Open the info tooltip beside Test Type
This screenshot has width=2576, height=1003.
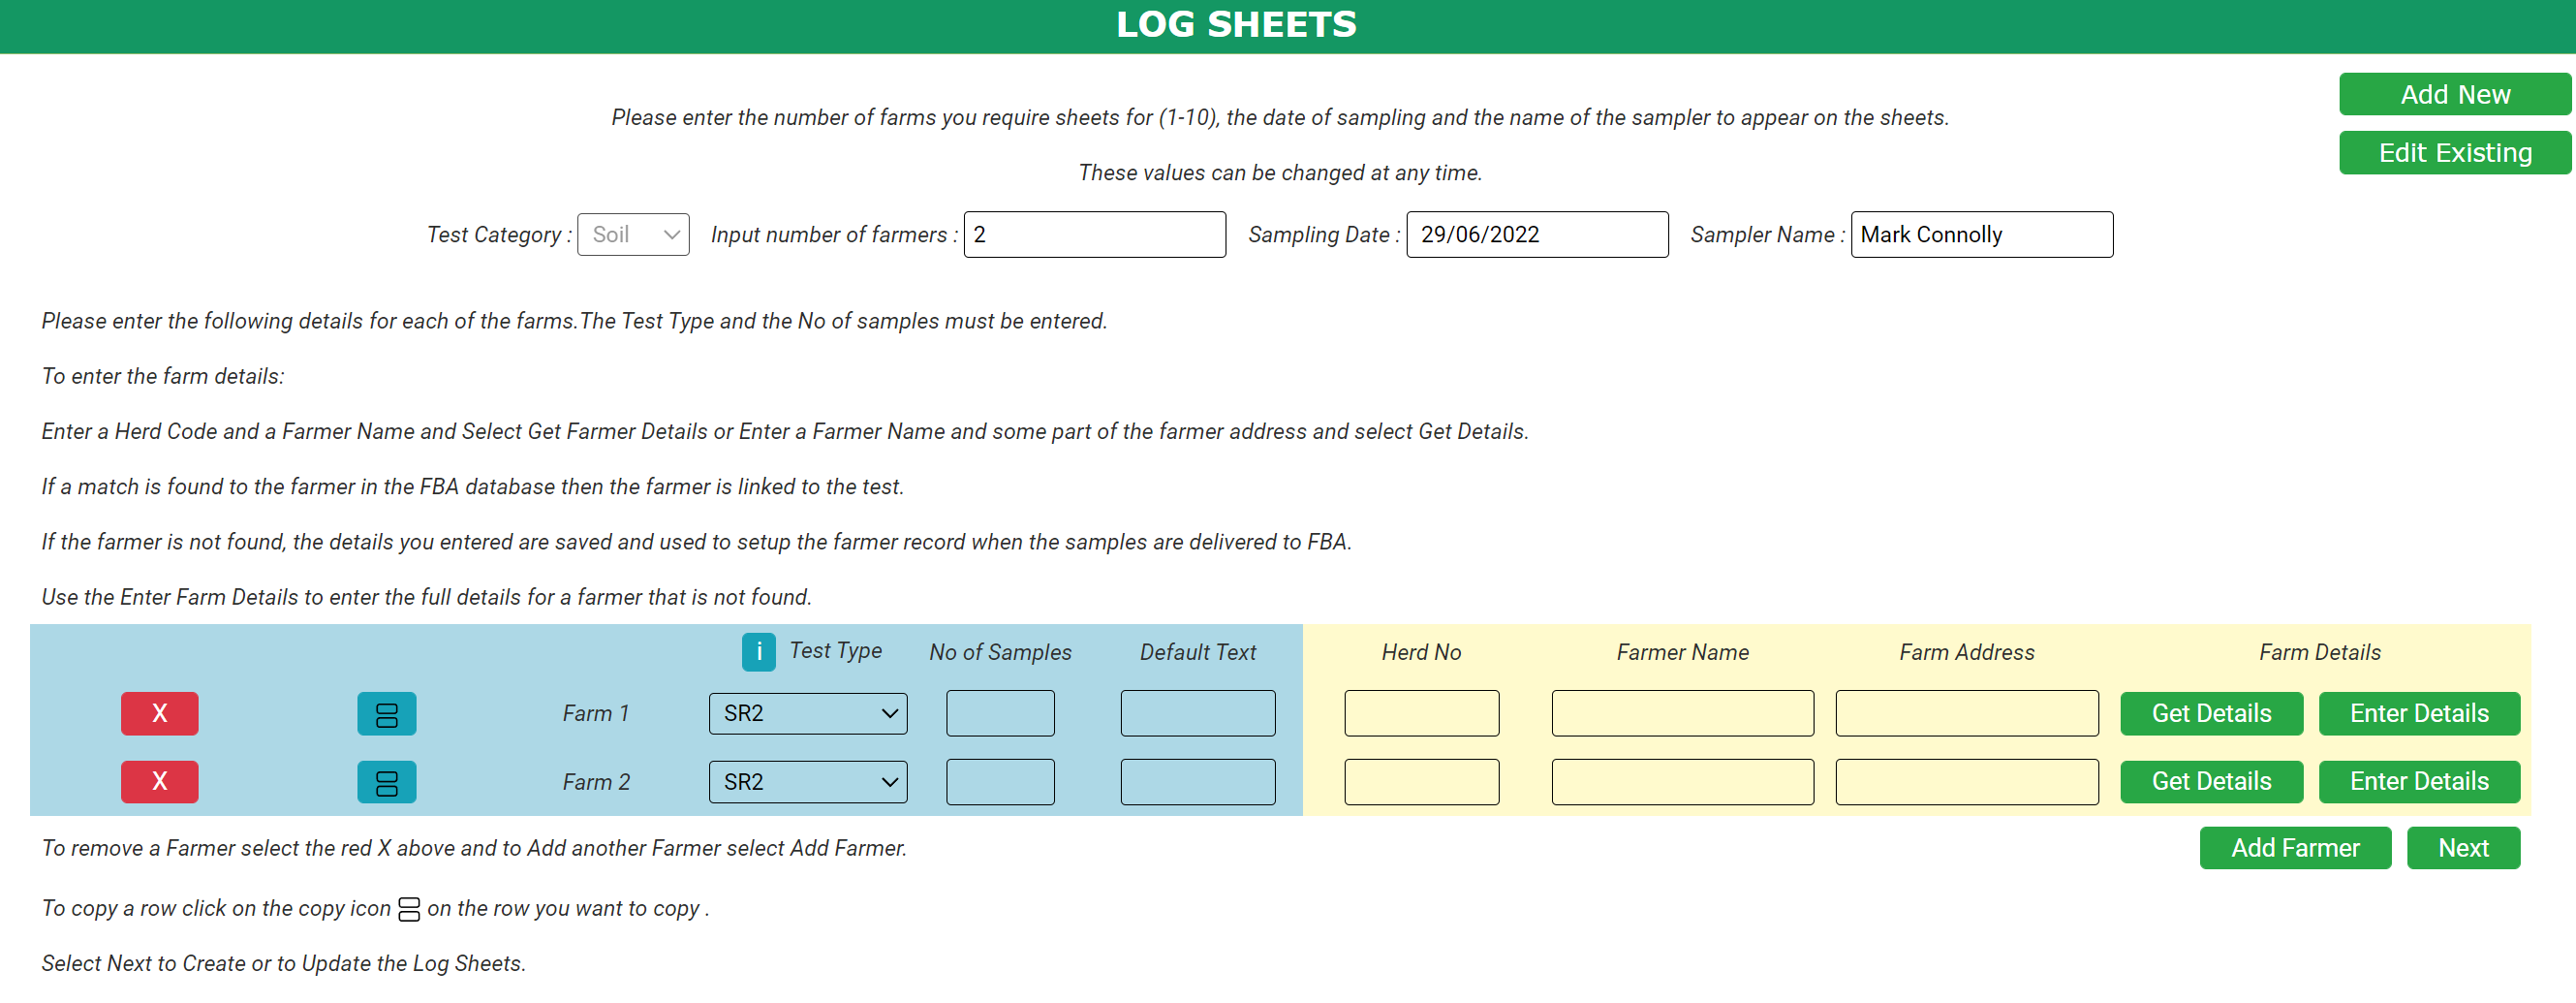[x=758, y=651]
